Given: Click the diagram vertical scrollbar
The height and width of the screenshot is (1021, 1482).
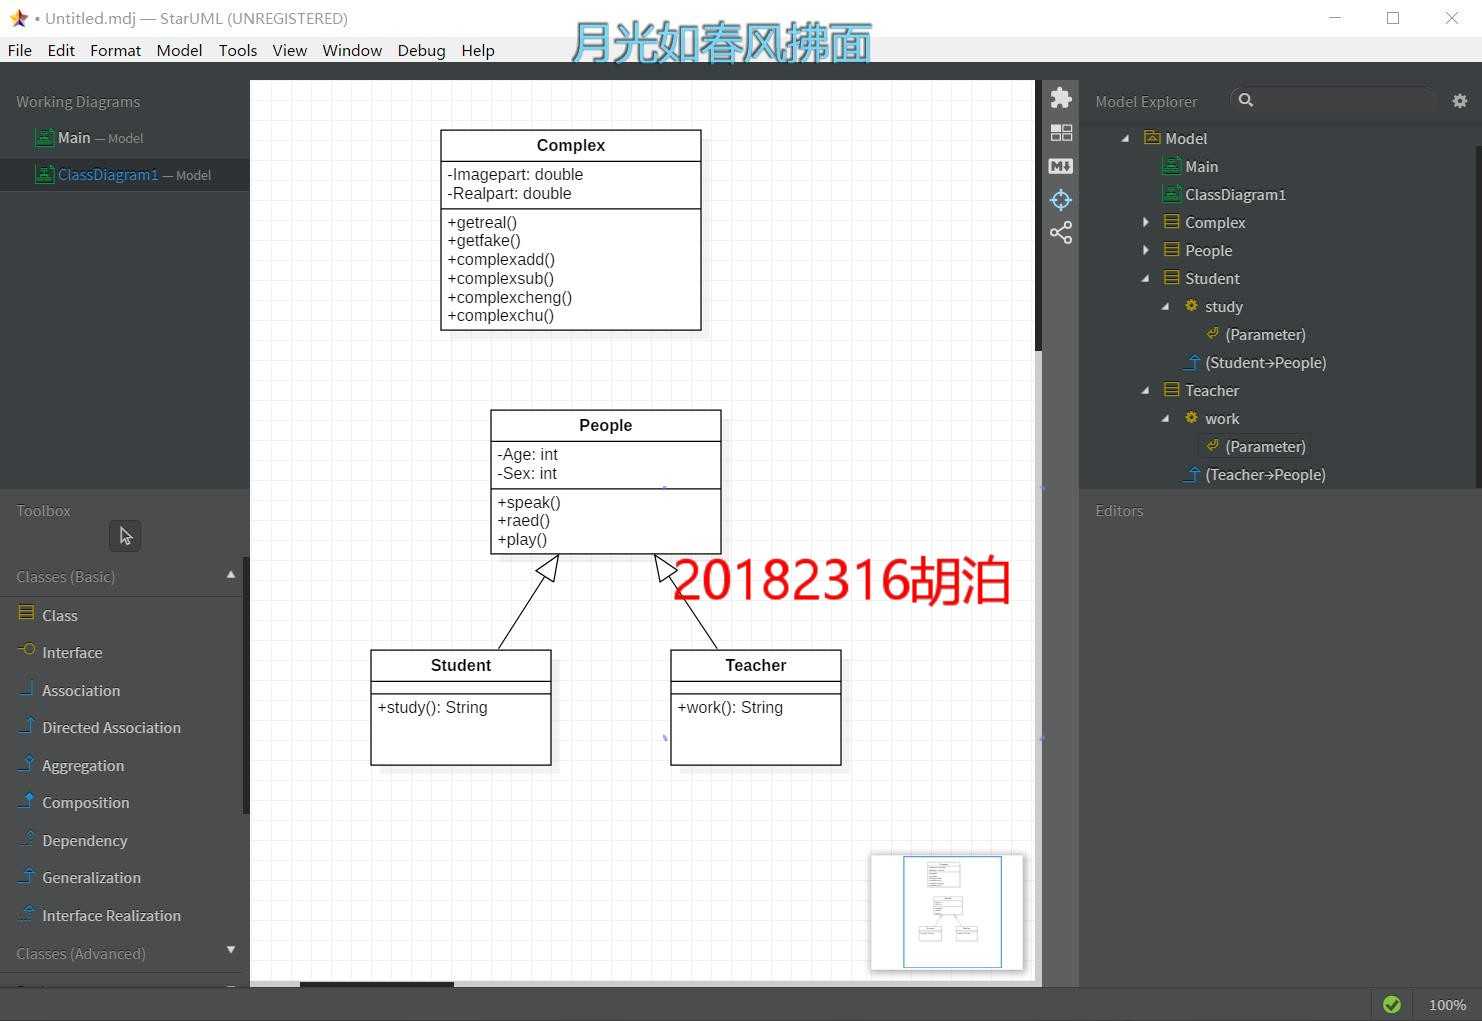Looking at the screenshot, I should (x=1038, y=215).
